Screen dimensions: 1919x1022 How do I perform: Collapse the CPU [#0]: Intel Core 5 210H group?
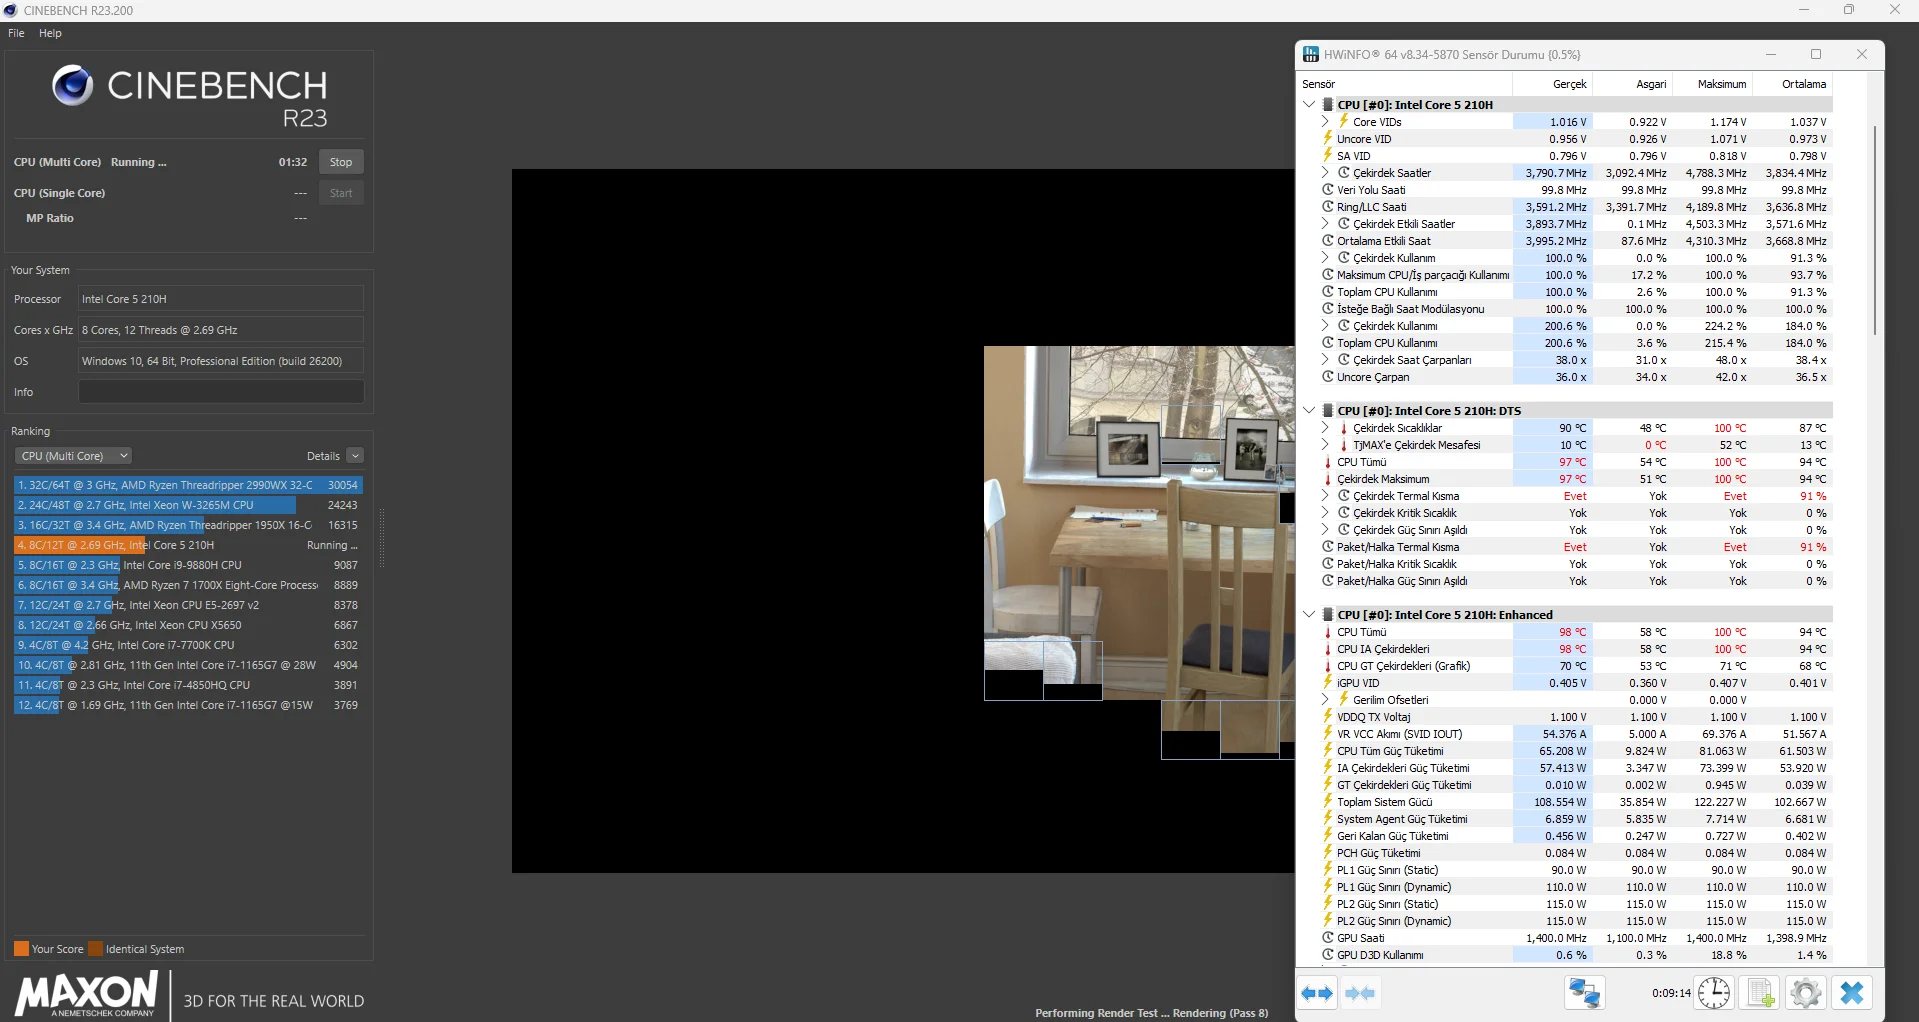click(x=1309, y=105)
